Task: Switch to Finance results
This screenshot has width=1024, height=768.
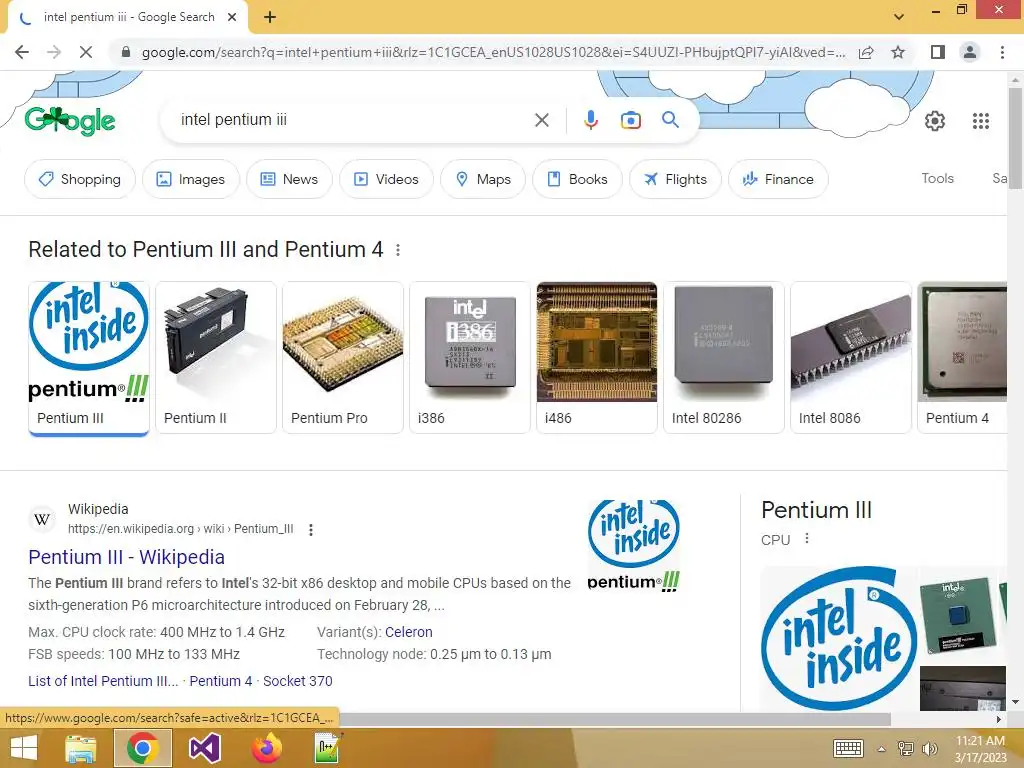Action: 778,179
